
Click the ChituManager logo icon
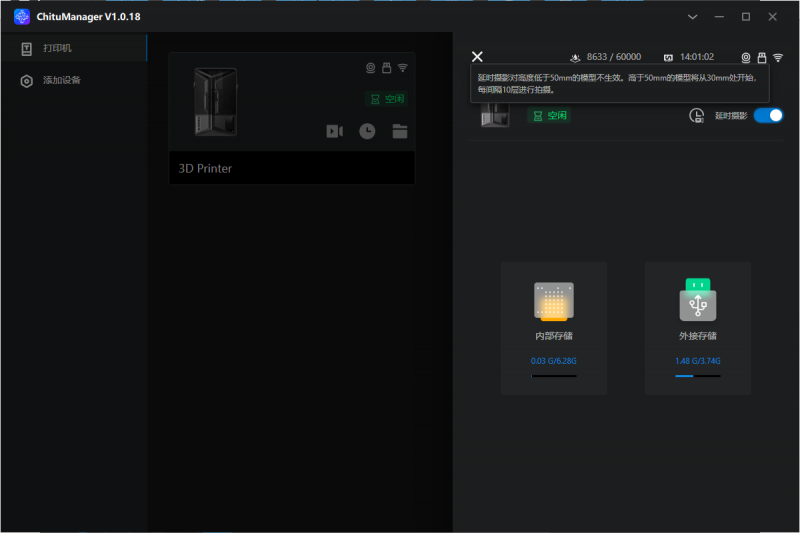click(x=22, y=16)
